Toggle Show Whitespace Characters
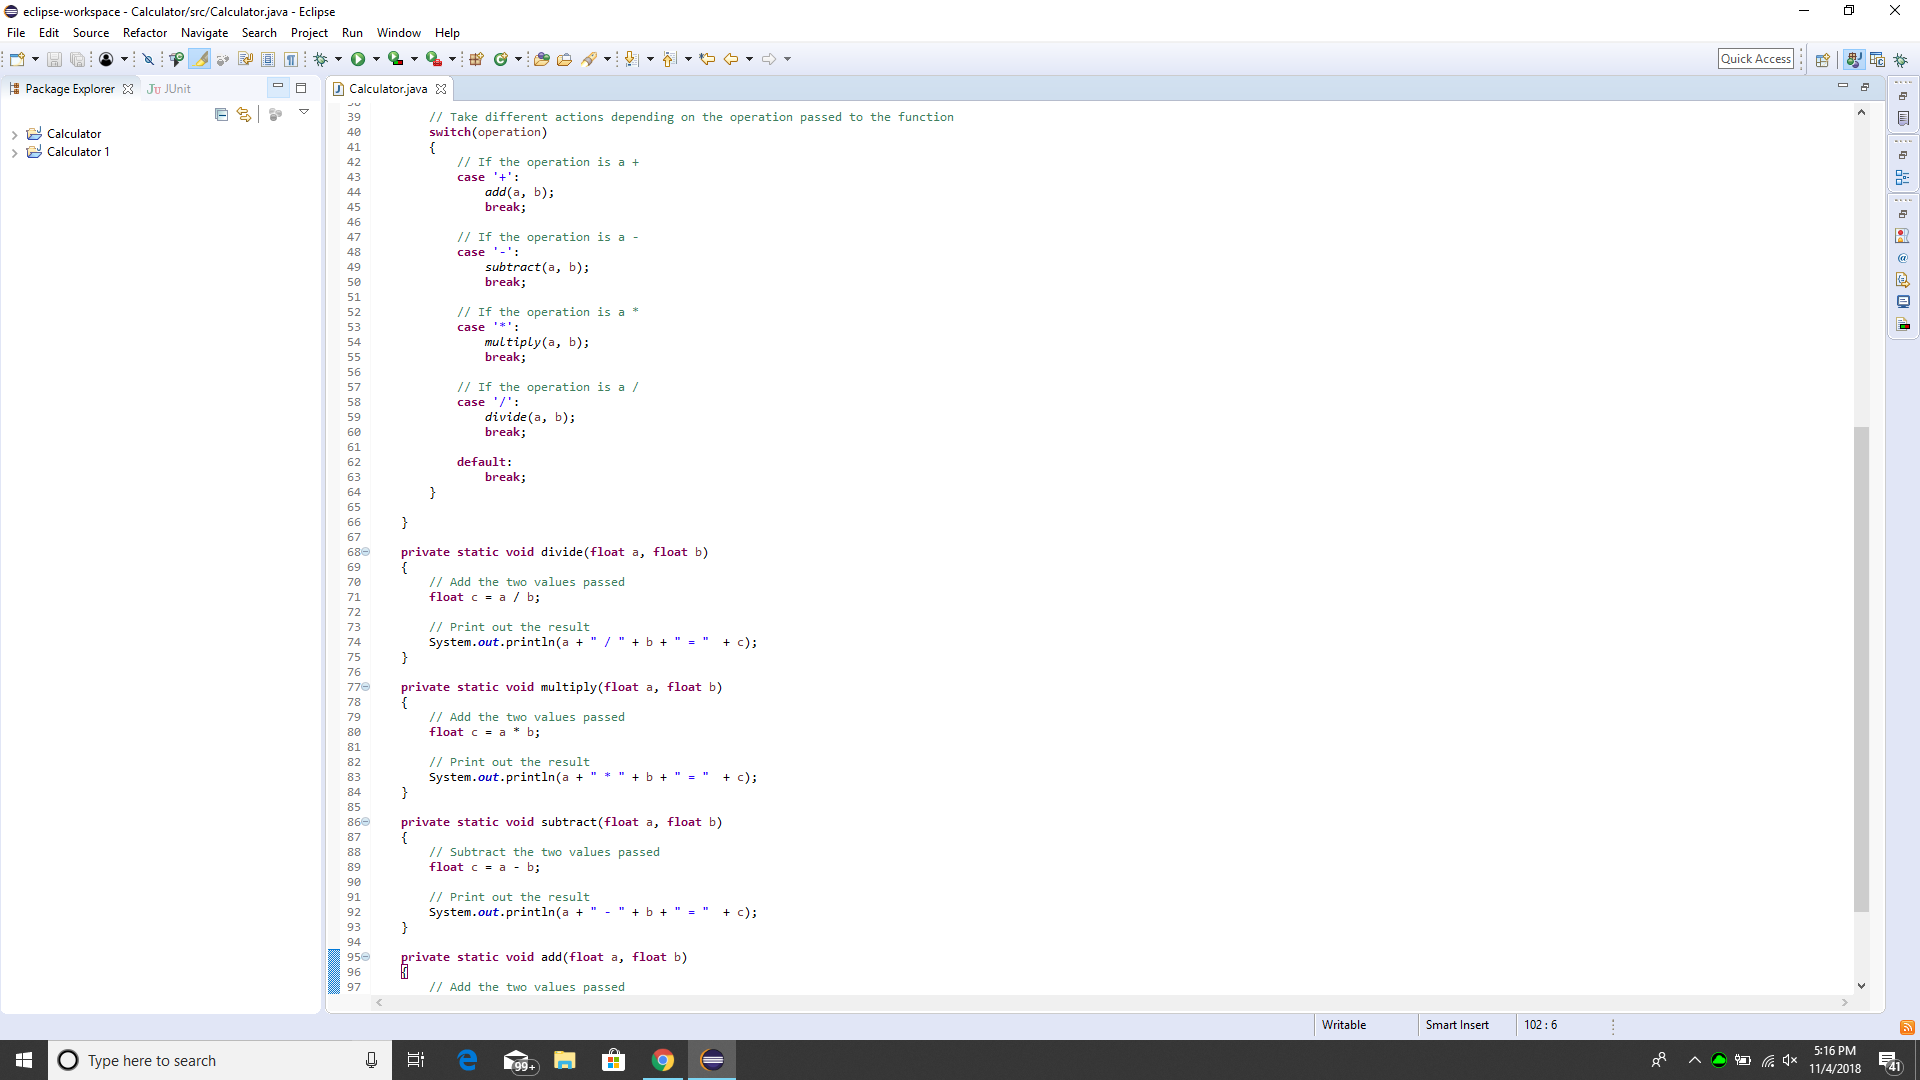The height and width of the screenshot is (1080, 1920). point(291,59)
